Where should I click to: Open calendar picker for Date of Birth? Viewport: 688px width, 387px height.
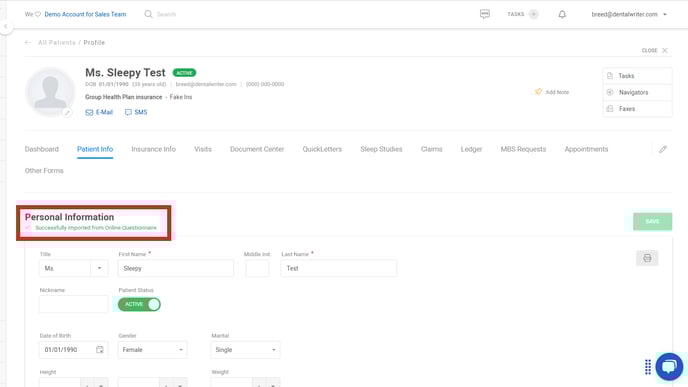point(100,350)
